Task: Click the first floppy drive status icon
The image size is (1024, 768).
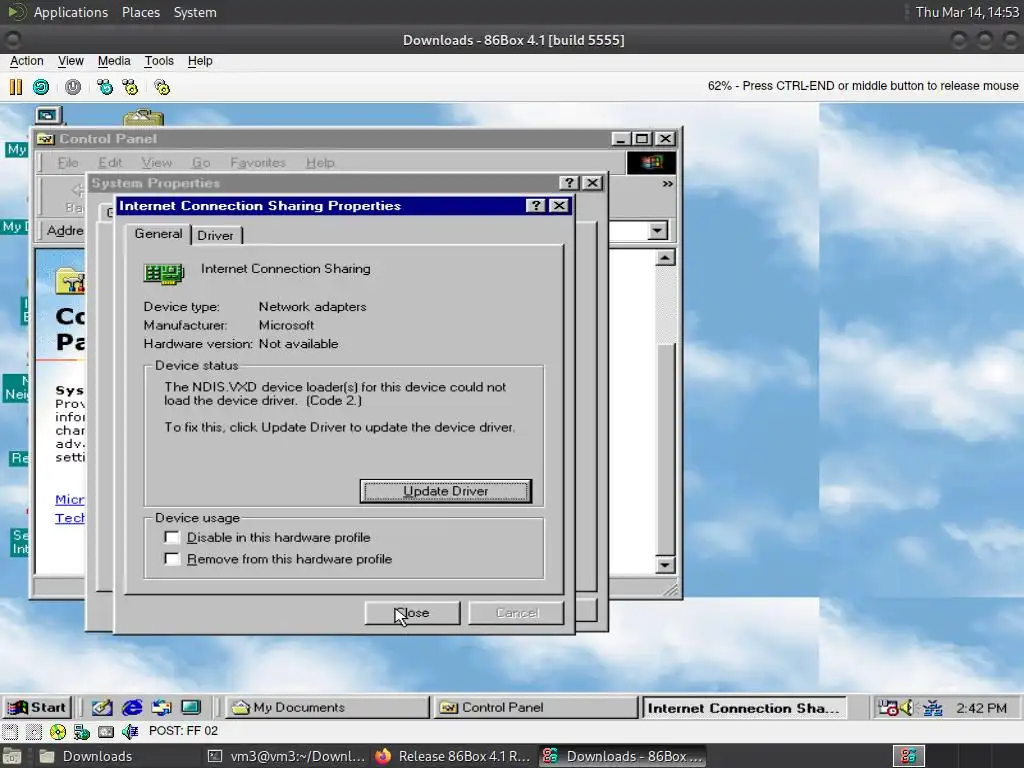Action: click(10, 731)
